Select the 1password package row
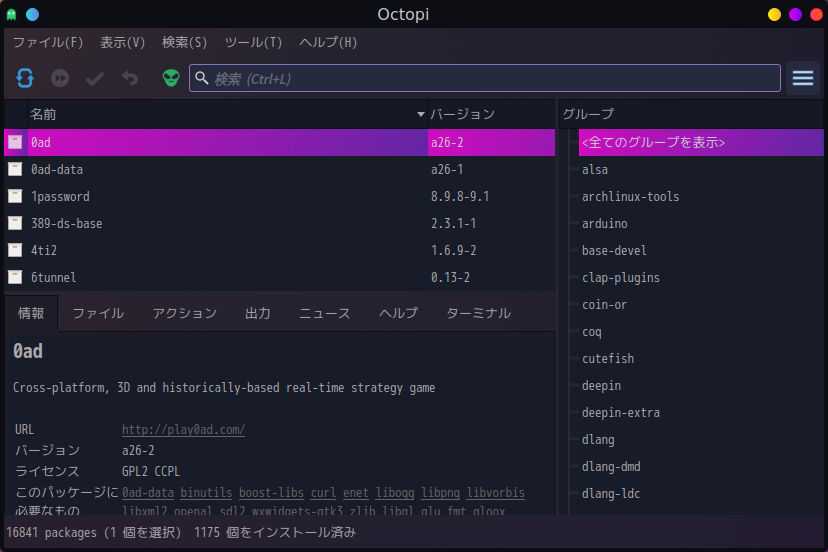 coord(279,197)
